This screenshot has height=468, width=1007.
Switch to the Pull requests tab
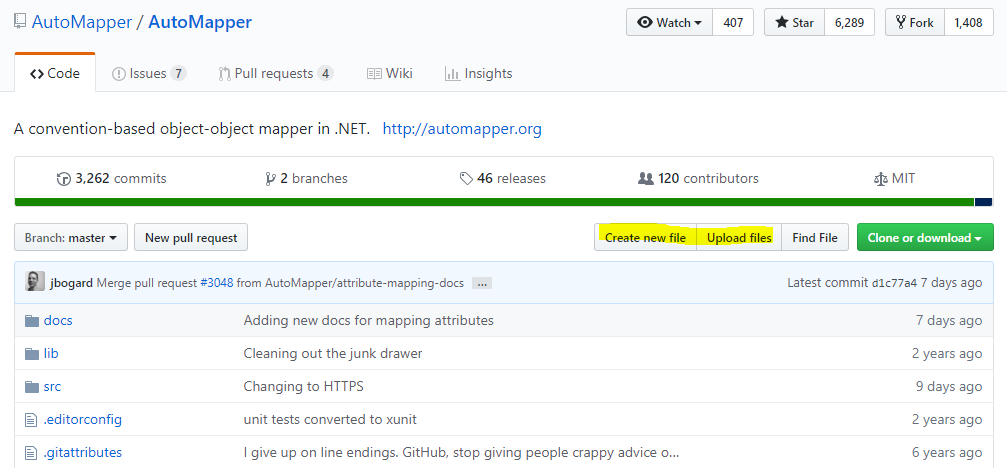(276, 73)
